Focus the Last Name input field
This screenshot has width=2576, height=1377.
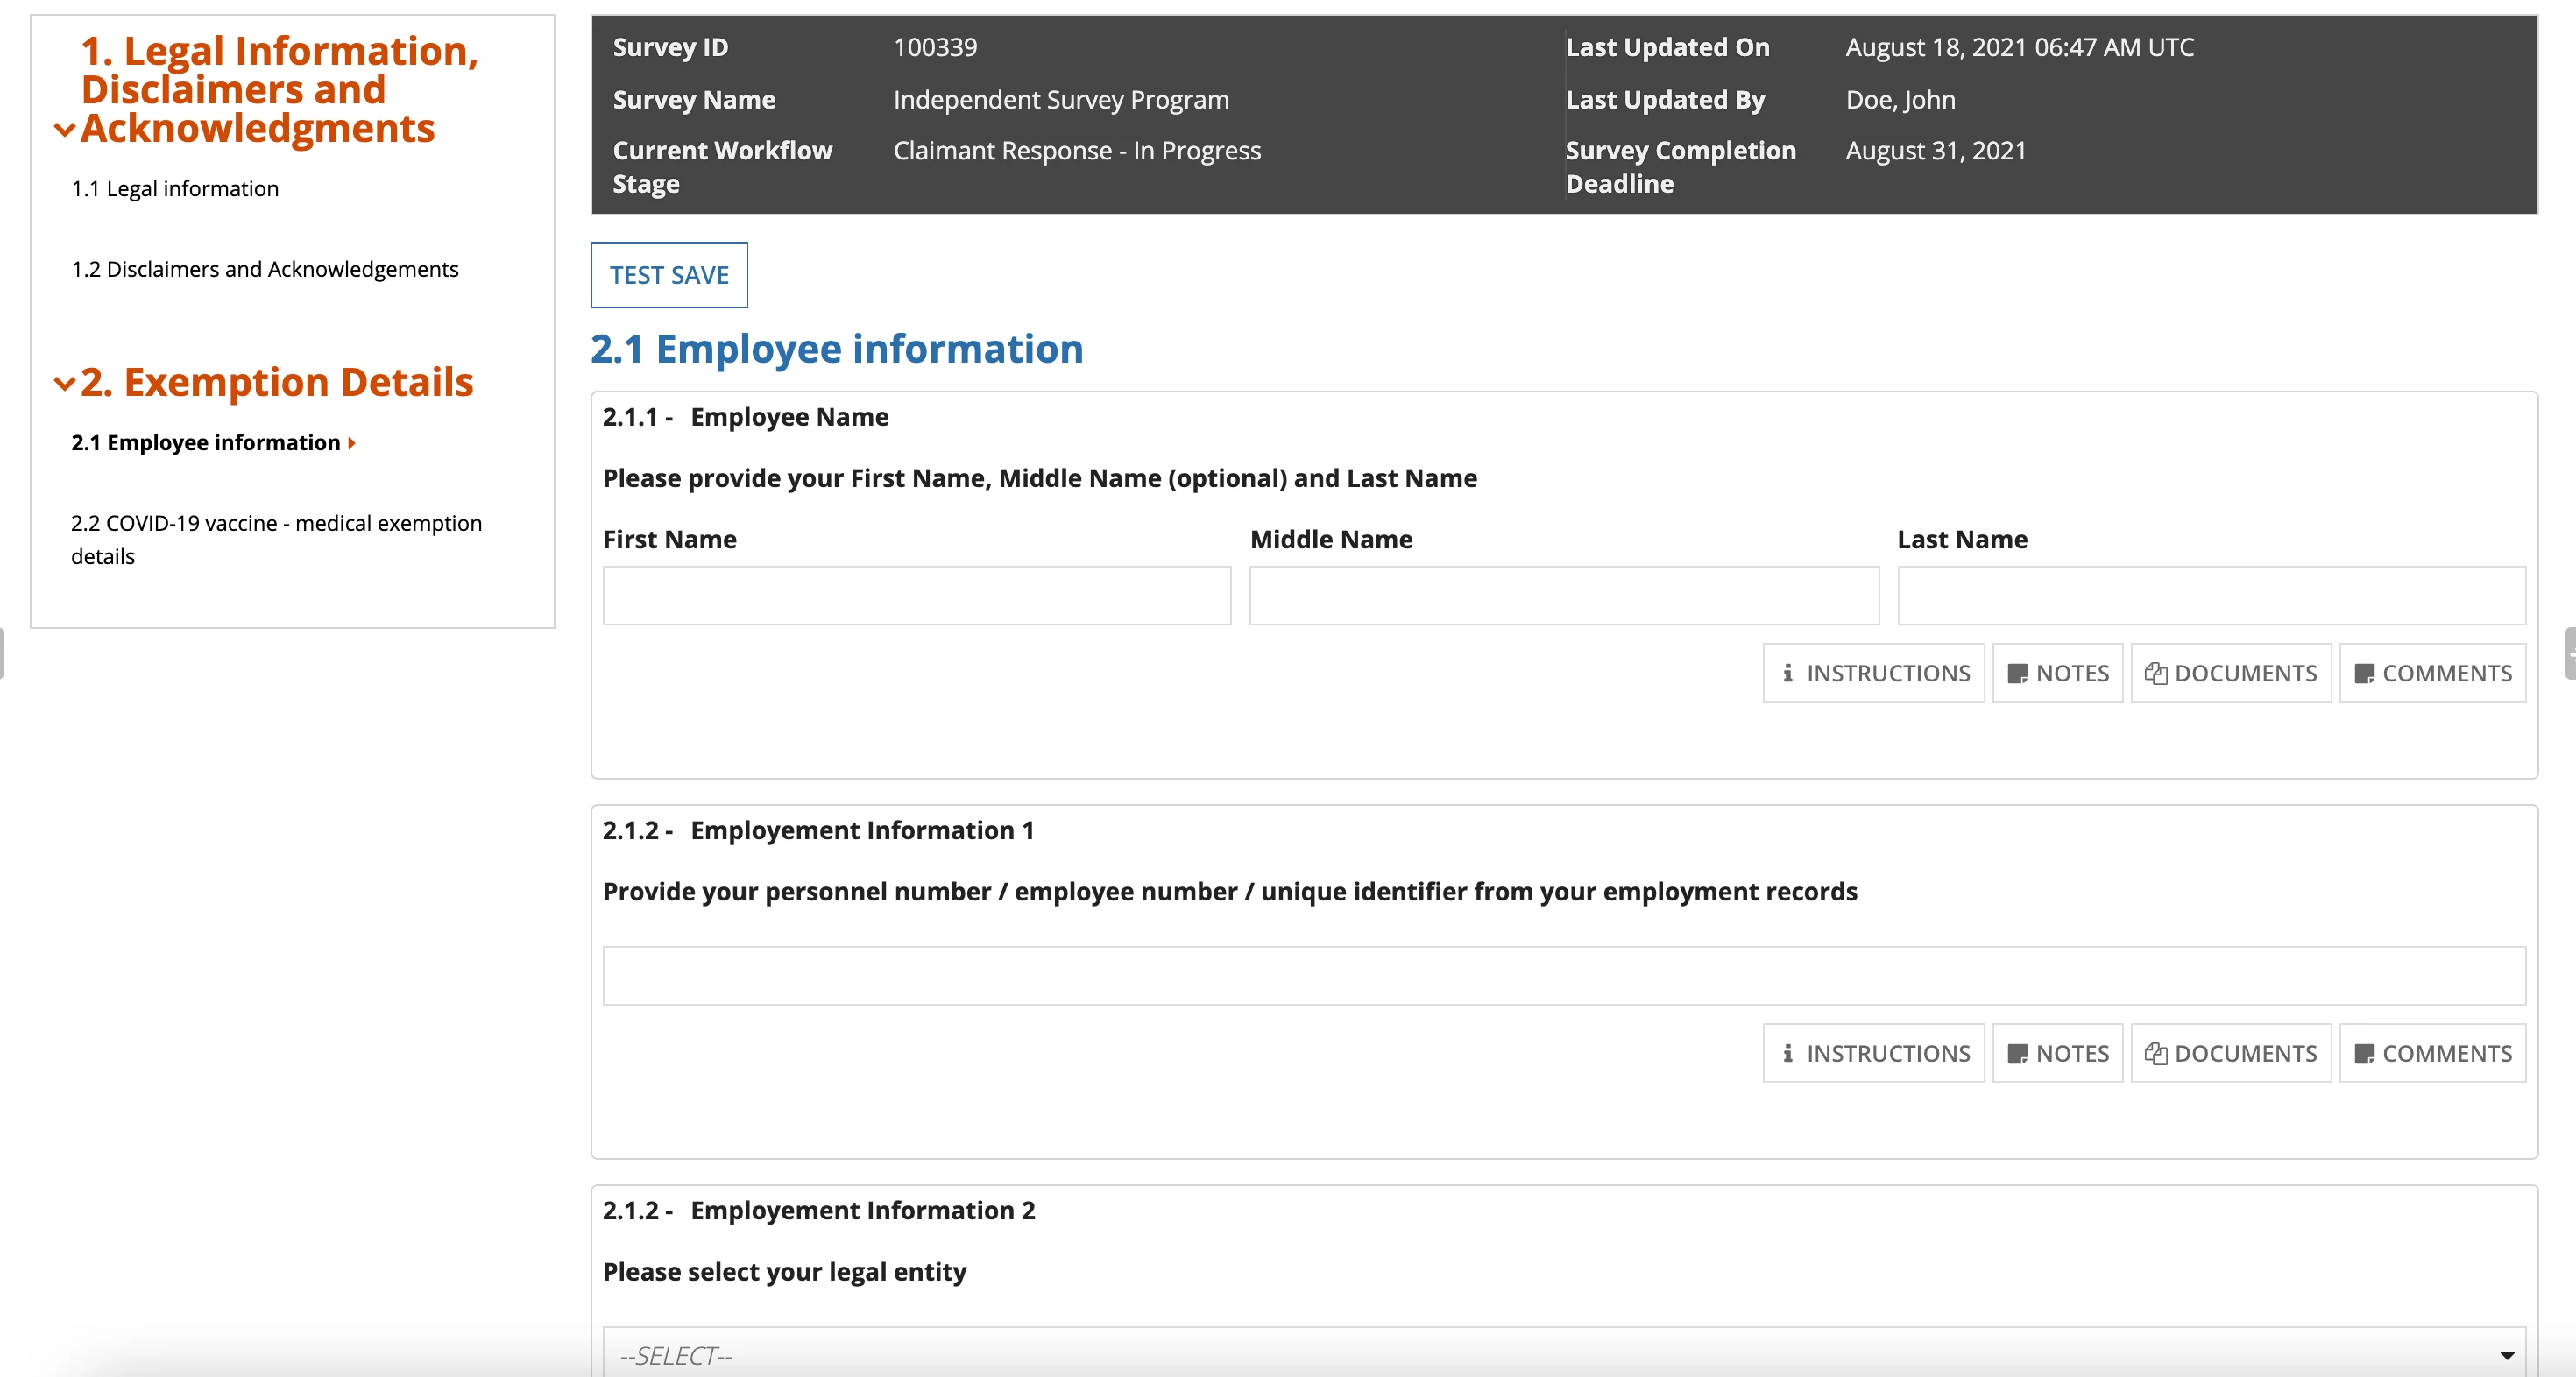click(x=2212, y=596)
